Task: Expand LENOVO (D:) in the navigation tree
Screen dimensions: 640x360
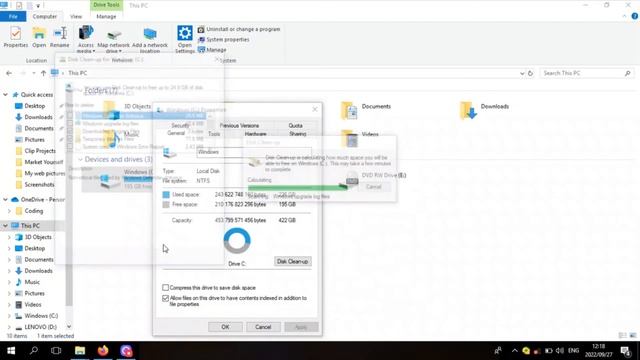Action: click(x=9, y=327)
